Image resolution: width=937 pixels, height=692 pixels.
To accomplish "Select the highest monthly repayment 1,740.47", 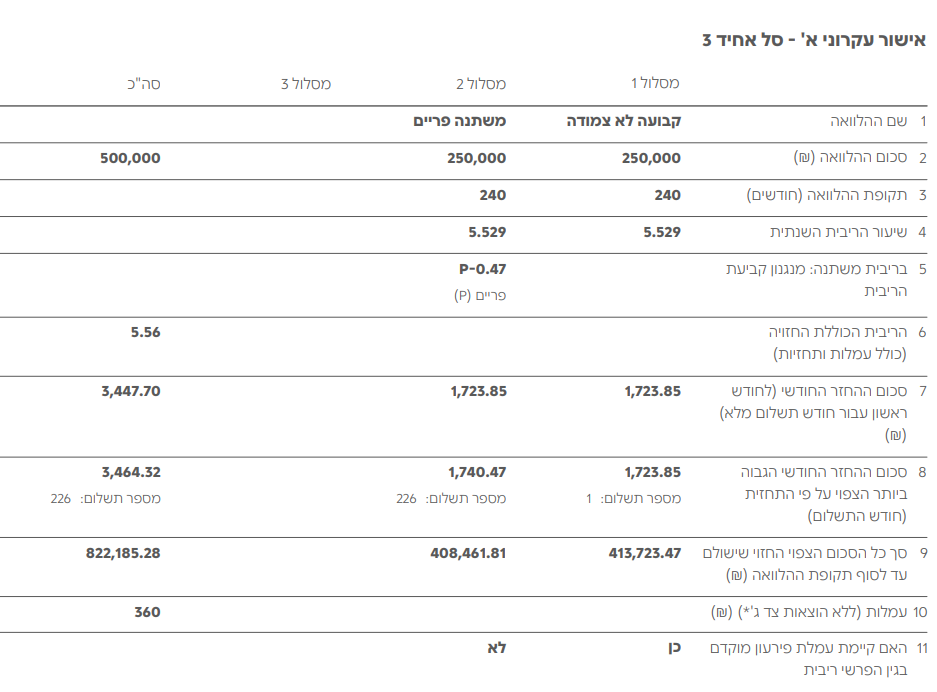I will tap(477, 472).
